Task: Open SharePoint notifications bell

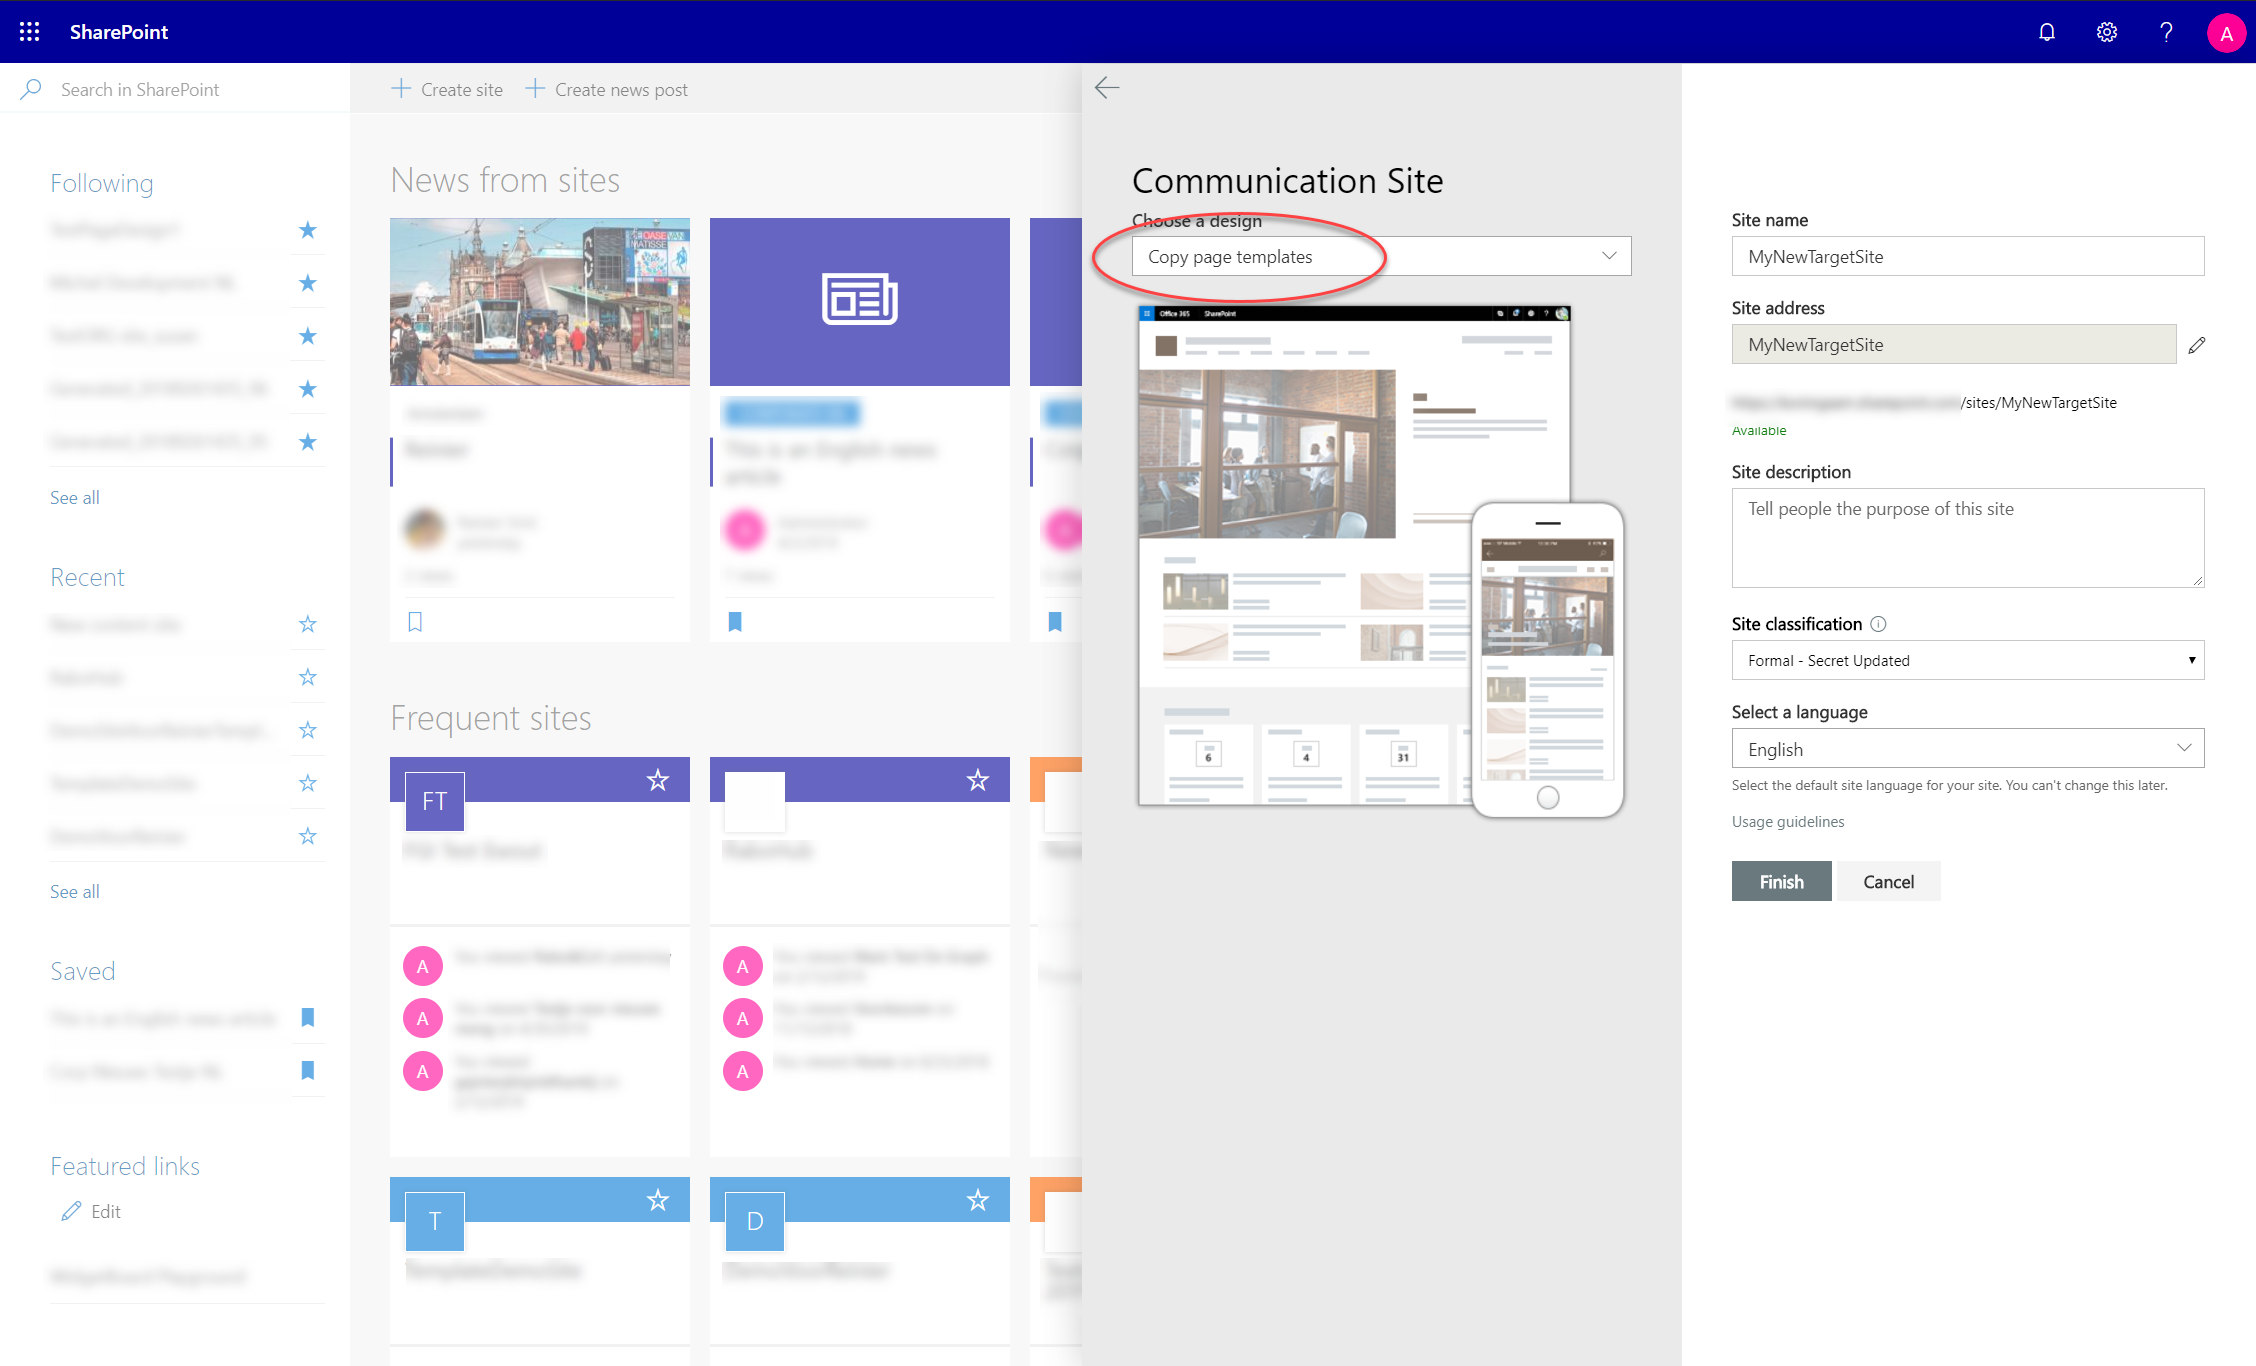Action: [x=2046, y=31]
